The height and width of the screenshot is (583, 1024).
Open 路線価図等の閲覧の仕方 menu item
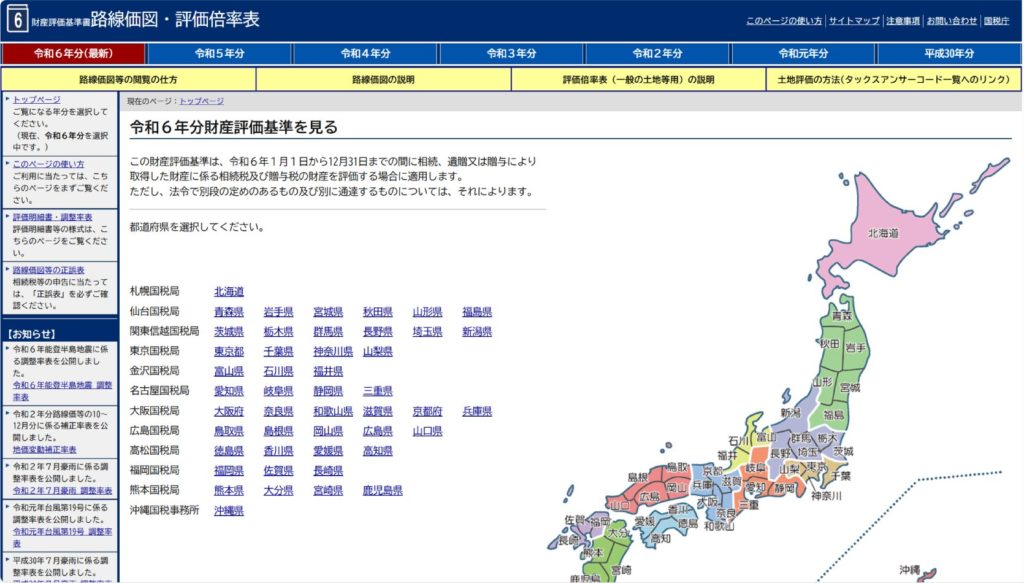pos(128,79)
